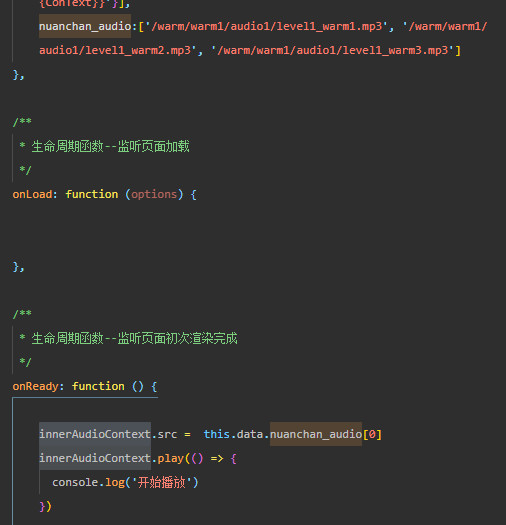506x525 pixels.
Task: Click the closing }, after onLoad body
Action: click(18, 267)
